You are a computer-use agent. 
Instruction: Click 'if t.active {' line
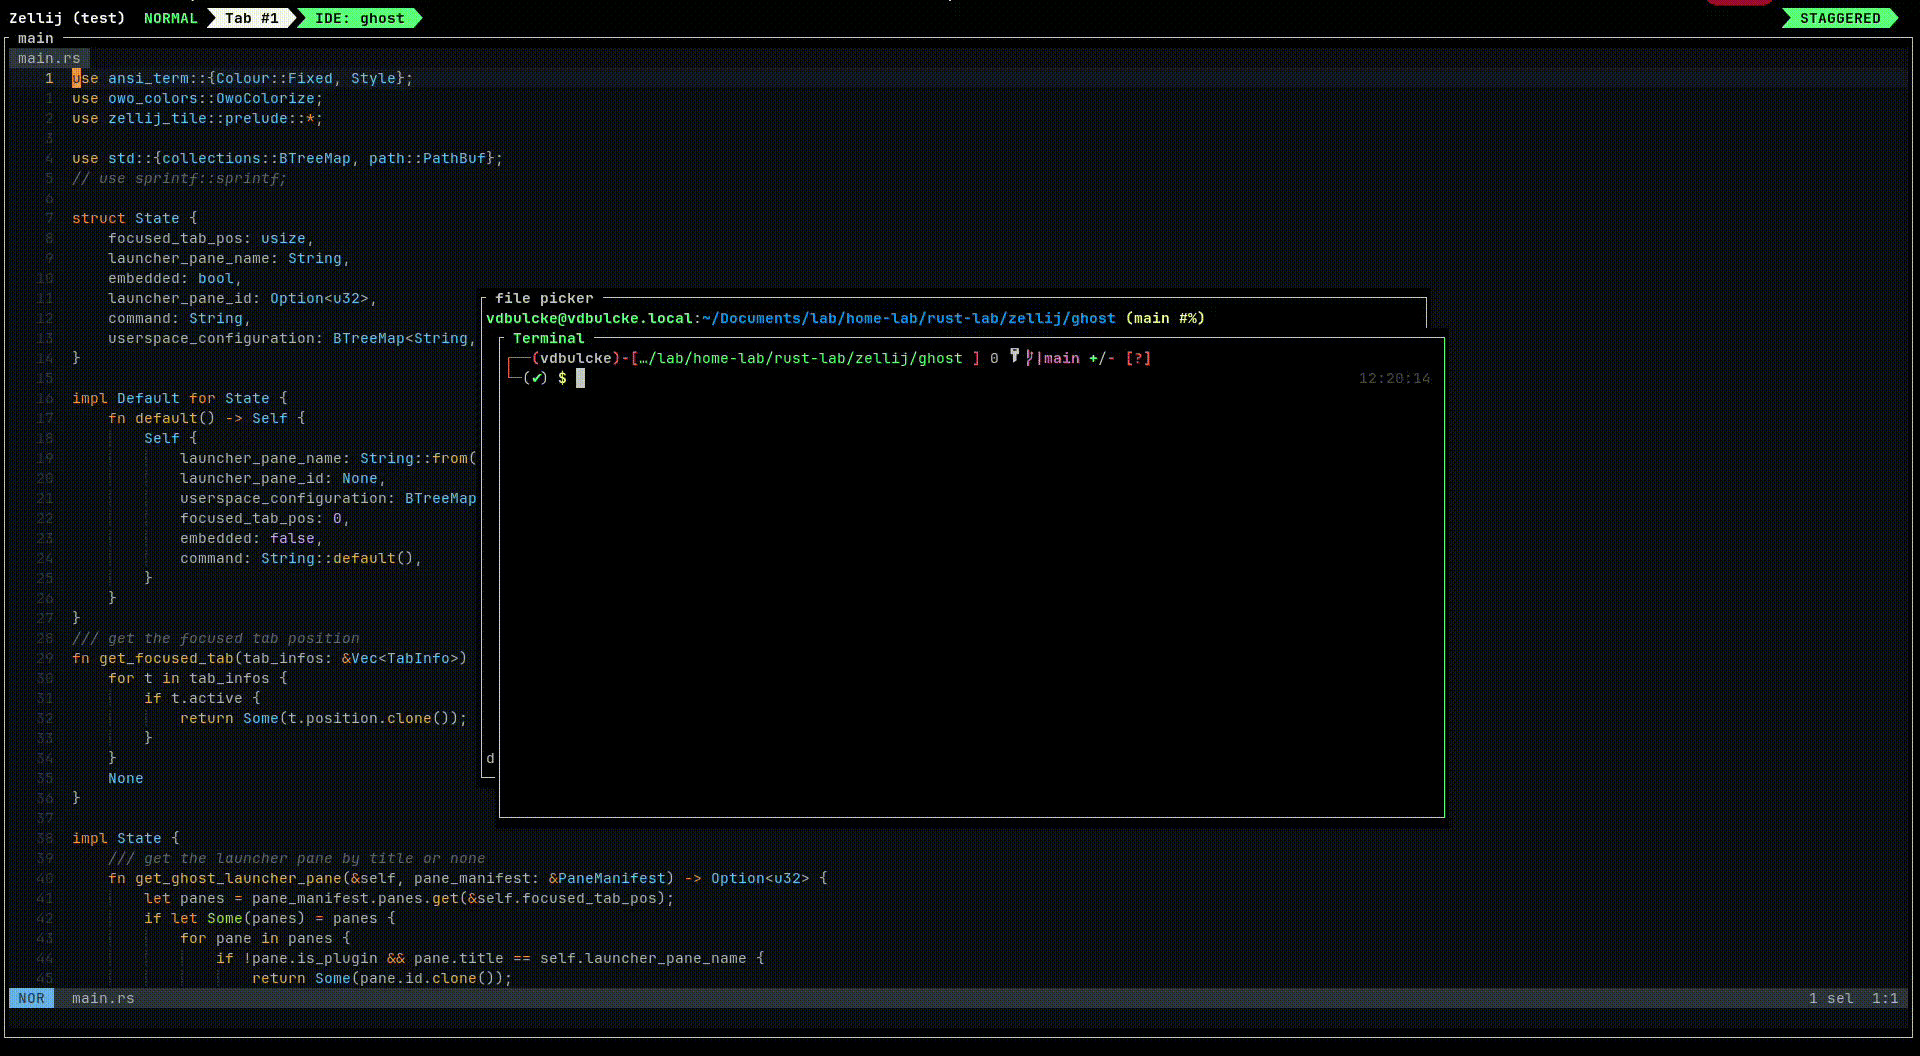[x=202, y=698]
